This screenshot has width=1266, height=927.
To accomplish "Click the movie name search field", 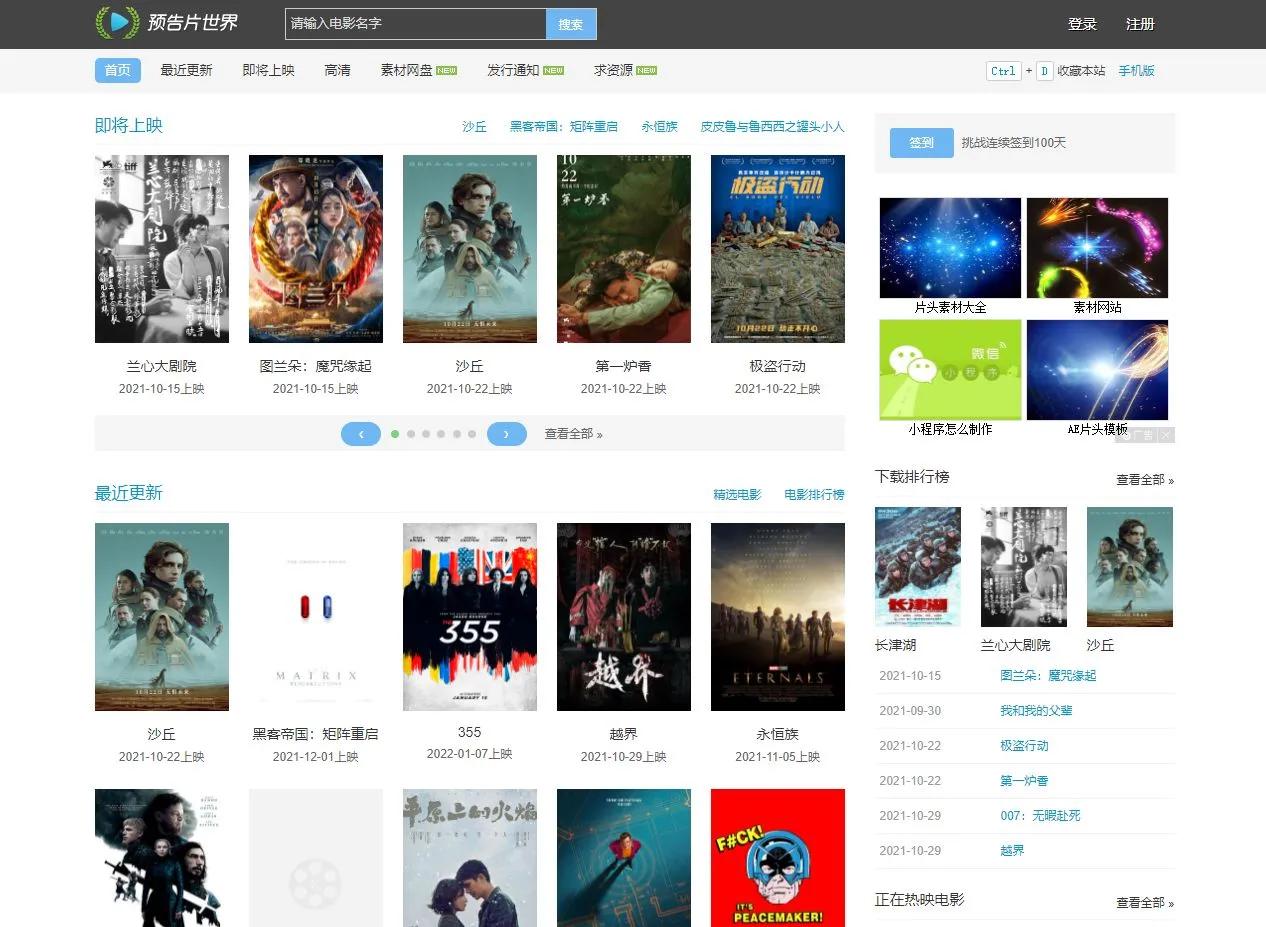I will pos(415,23).
